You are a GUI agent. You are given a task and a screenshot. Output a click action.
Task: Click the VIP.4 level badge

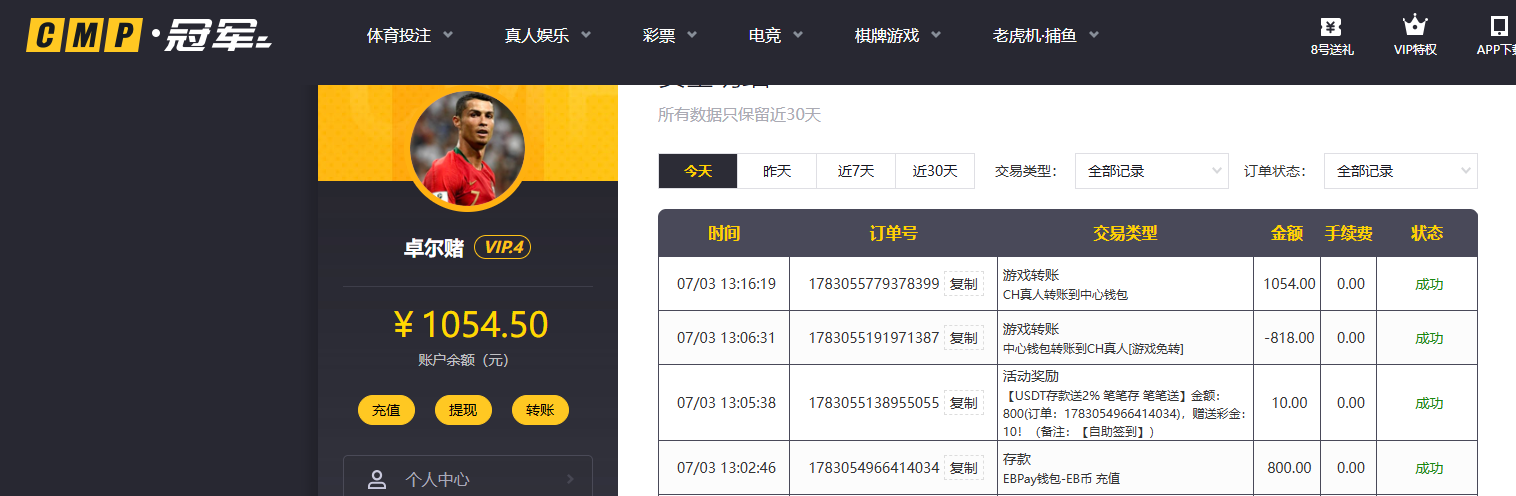502,247
